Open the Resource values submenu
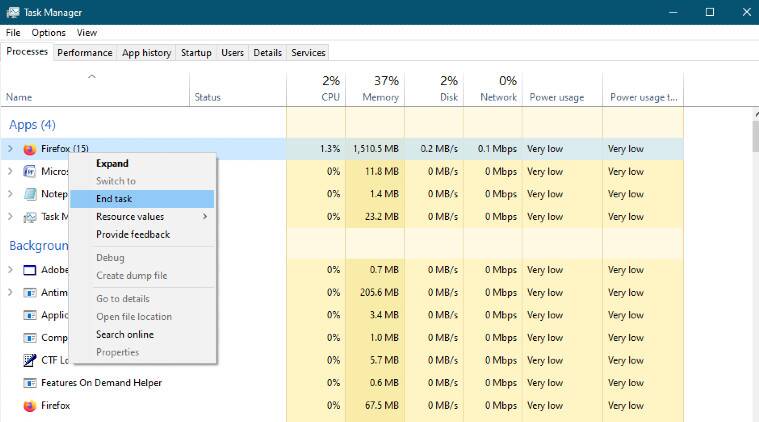 140,217
